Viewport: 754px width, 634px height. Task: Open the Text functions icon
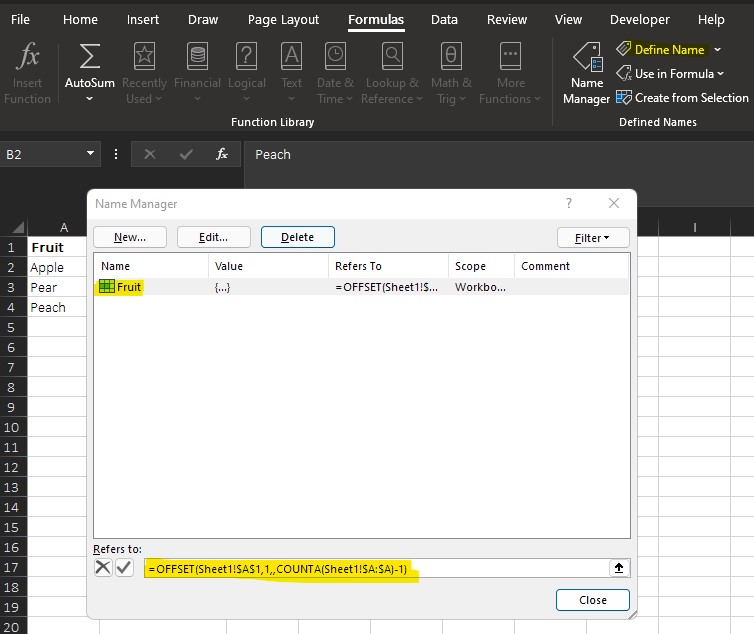(291, 56)
